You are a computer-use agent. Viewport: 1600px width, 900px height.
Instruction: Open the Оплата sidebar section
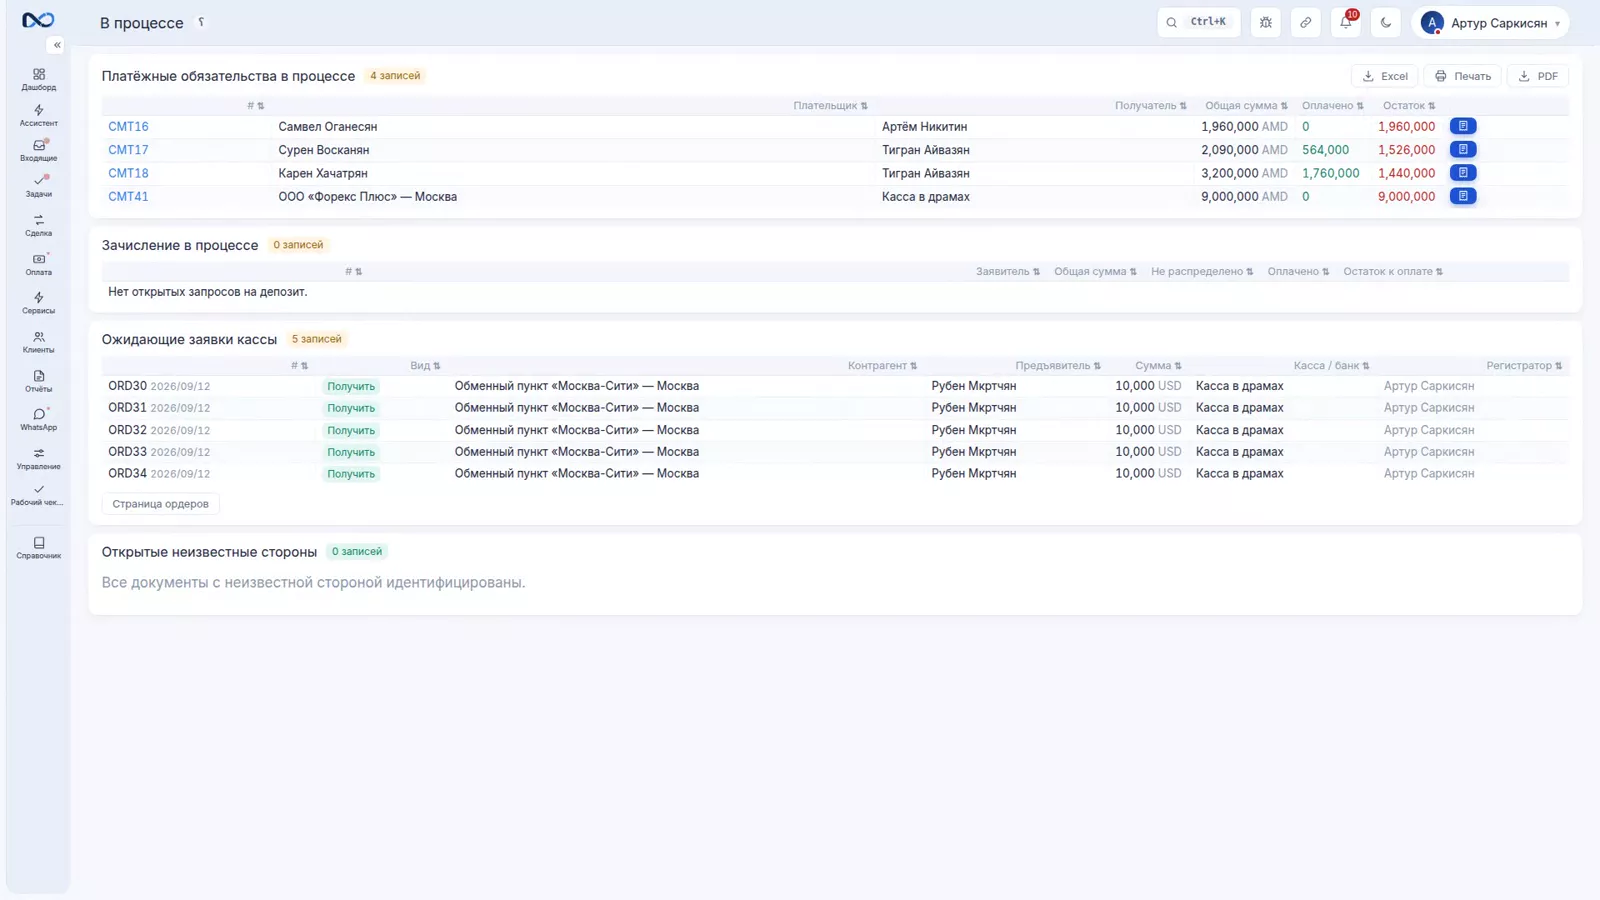point(39,264)
